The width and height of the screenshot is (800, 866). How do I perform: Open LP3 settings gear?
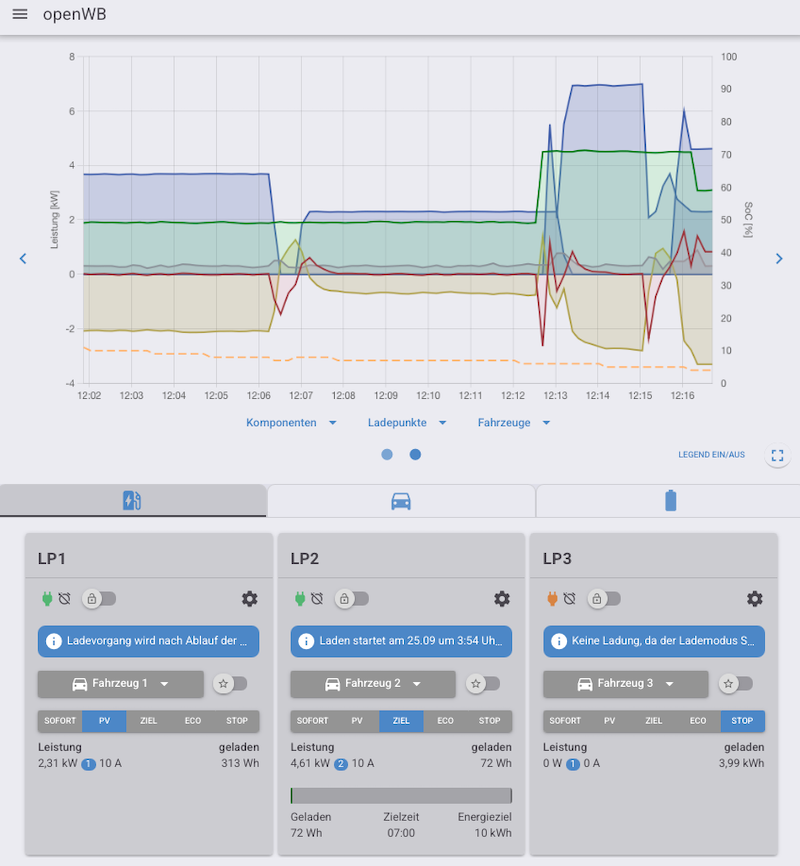point(755,598)
